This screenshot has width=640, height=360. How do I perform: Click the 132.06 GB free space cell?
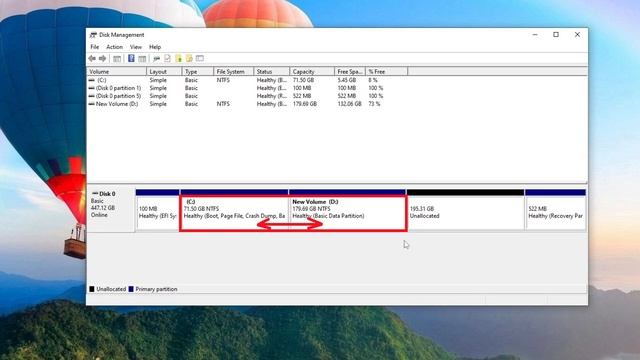tap(349, 104)
